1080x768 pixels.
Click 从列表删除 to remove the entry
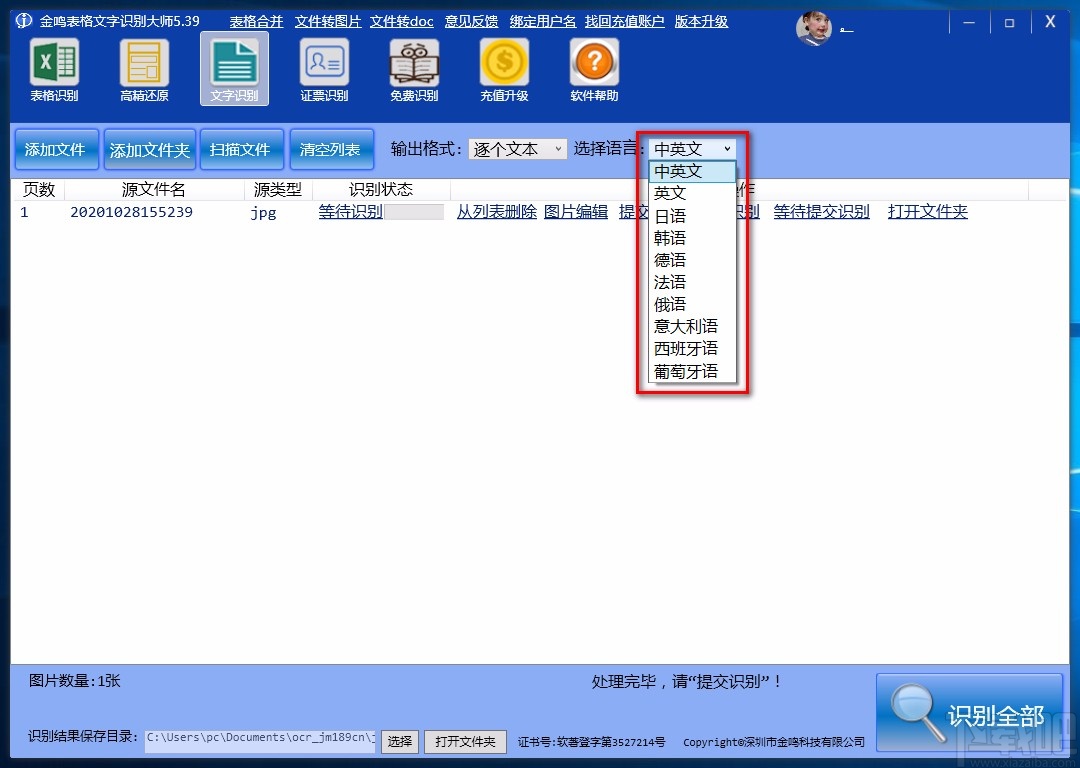click(x=496, y=211)
